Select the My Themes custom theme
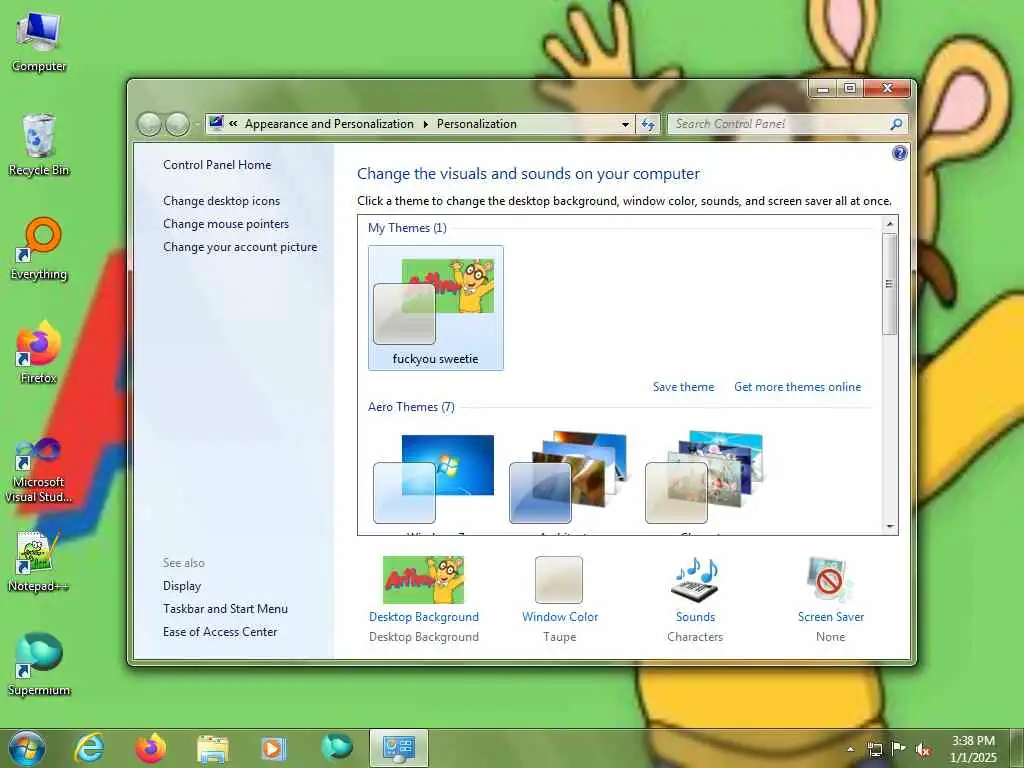The width and height of the screenshot is (1024, 768). 436,308
